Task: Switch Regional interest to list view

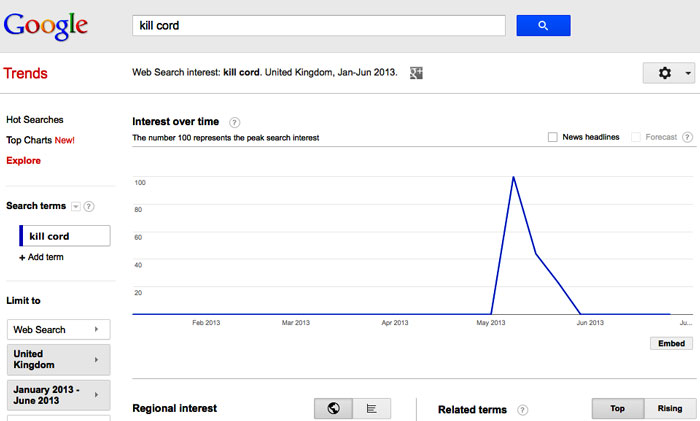Action: tap(371, 408)
